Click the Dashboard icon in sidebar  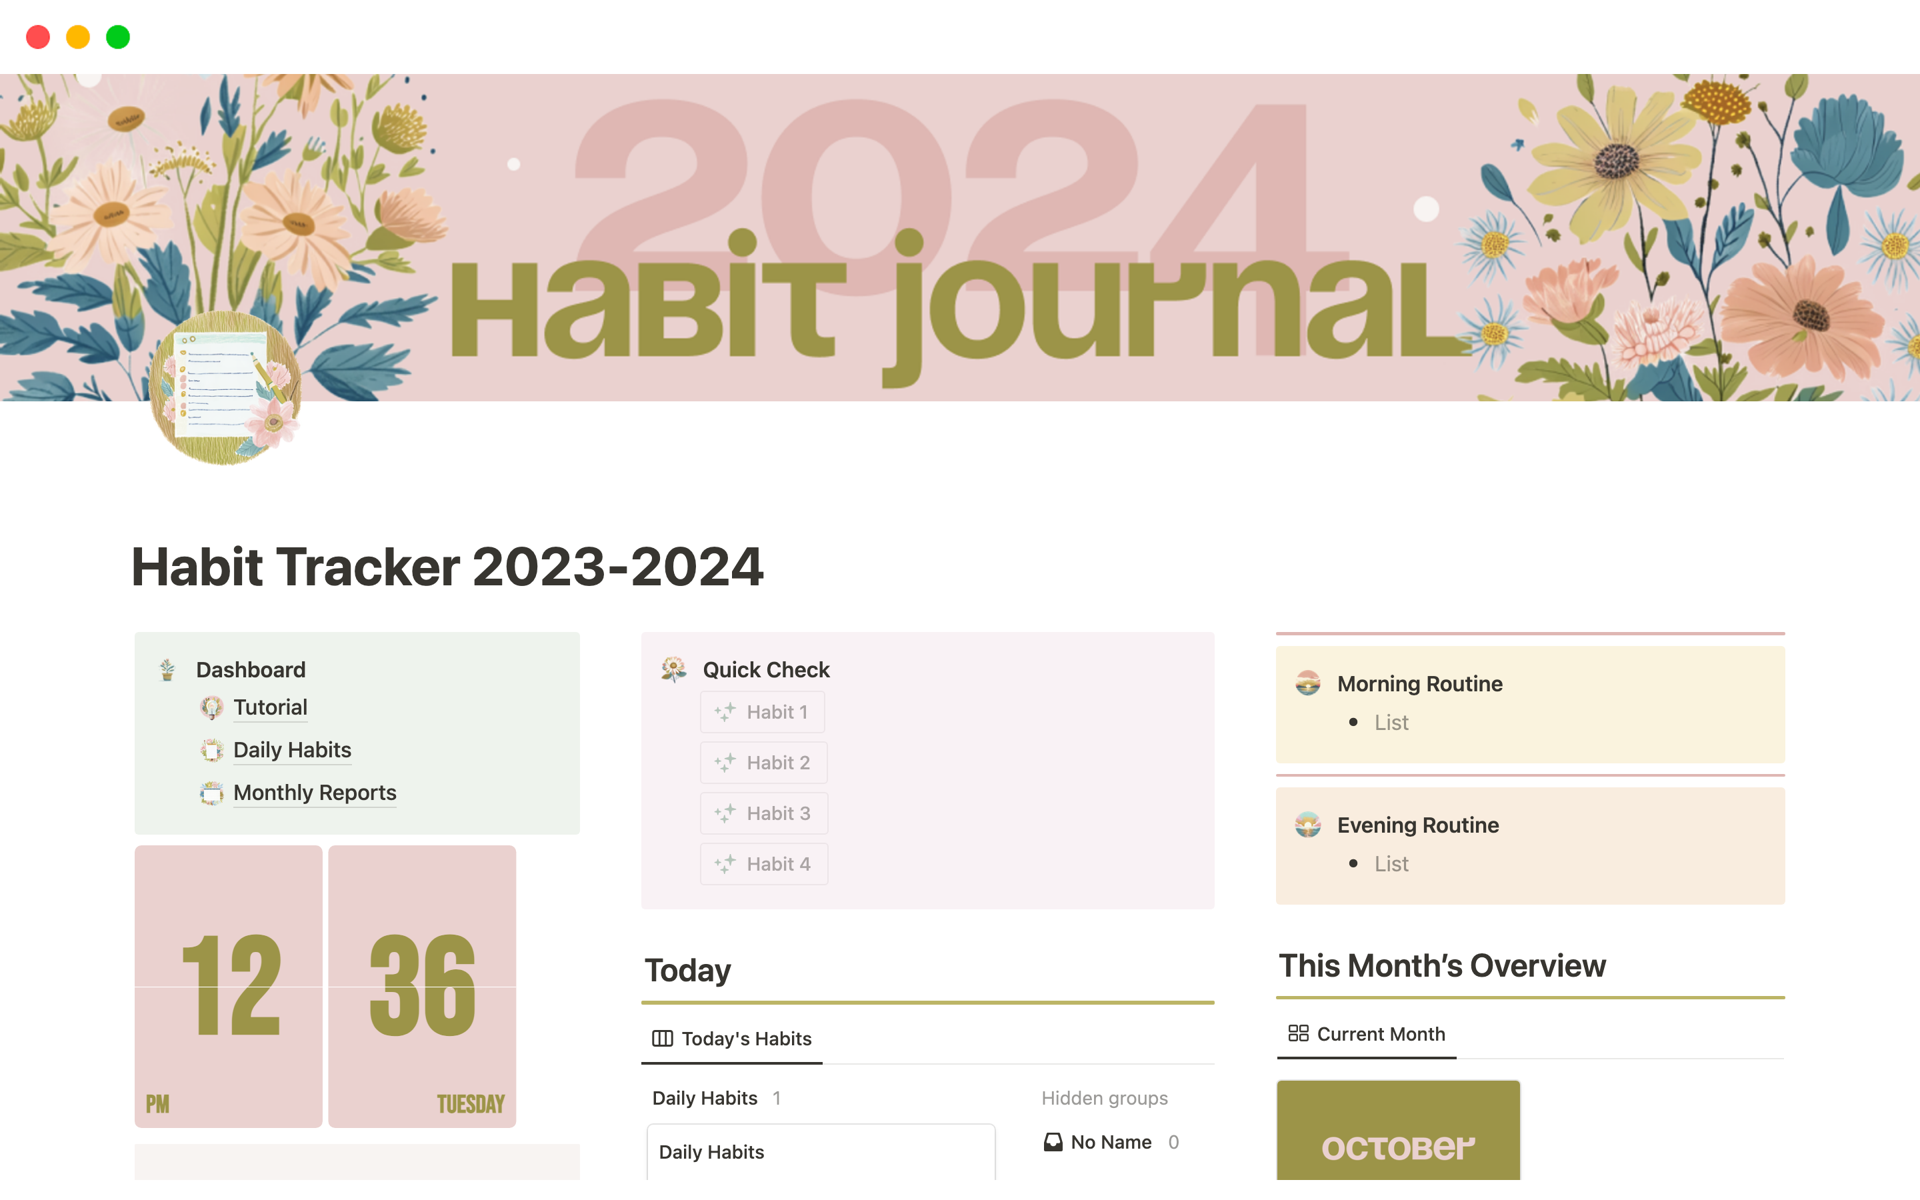click(x=167, y=668)
